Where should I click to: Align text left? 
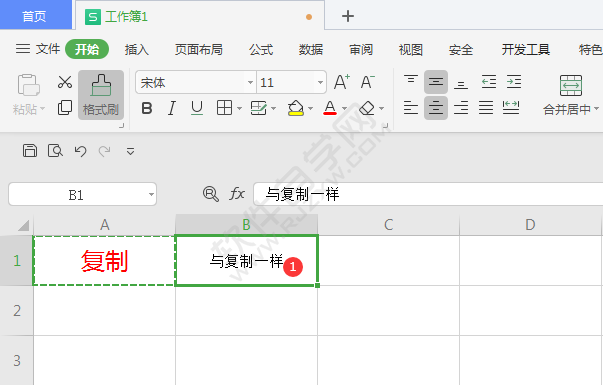coord(411,108)
